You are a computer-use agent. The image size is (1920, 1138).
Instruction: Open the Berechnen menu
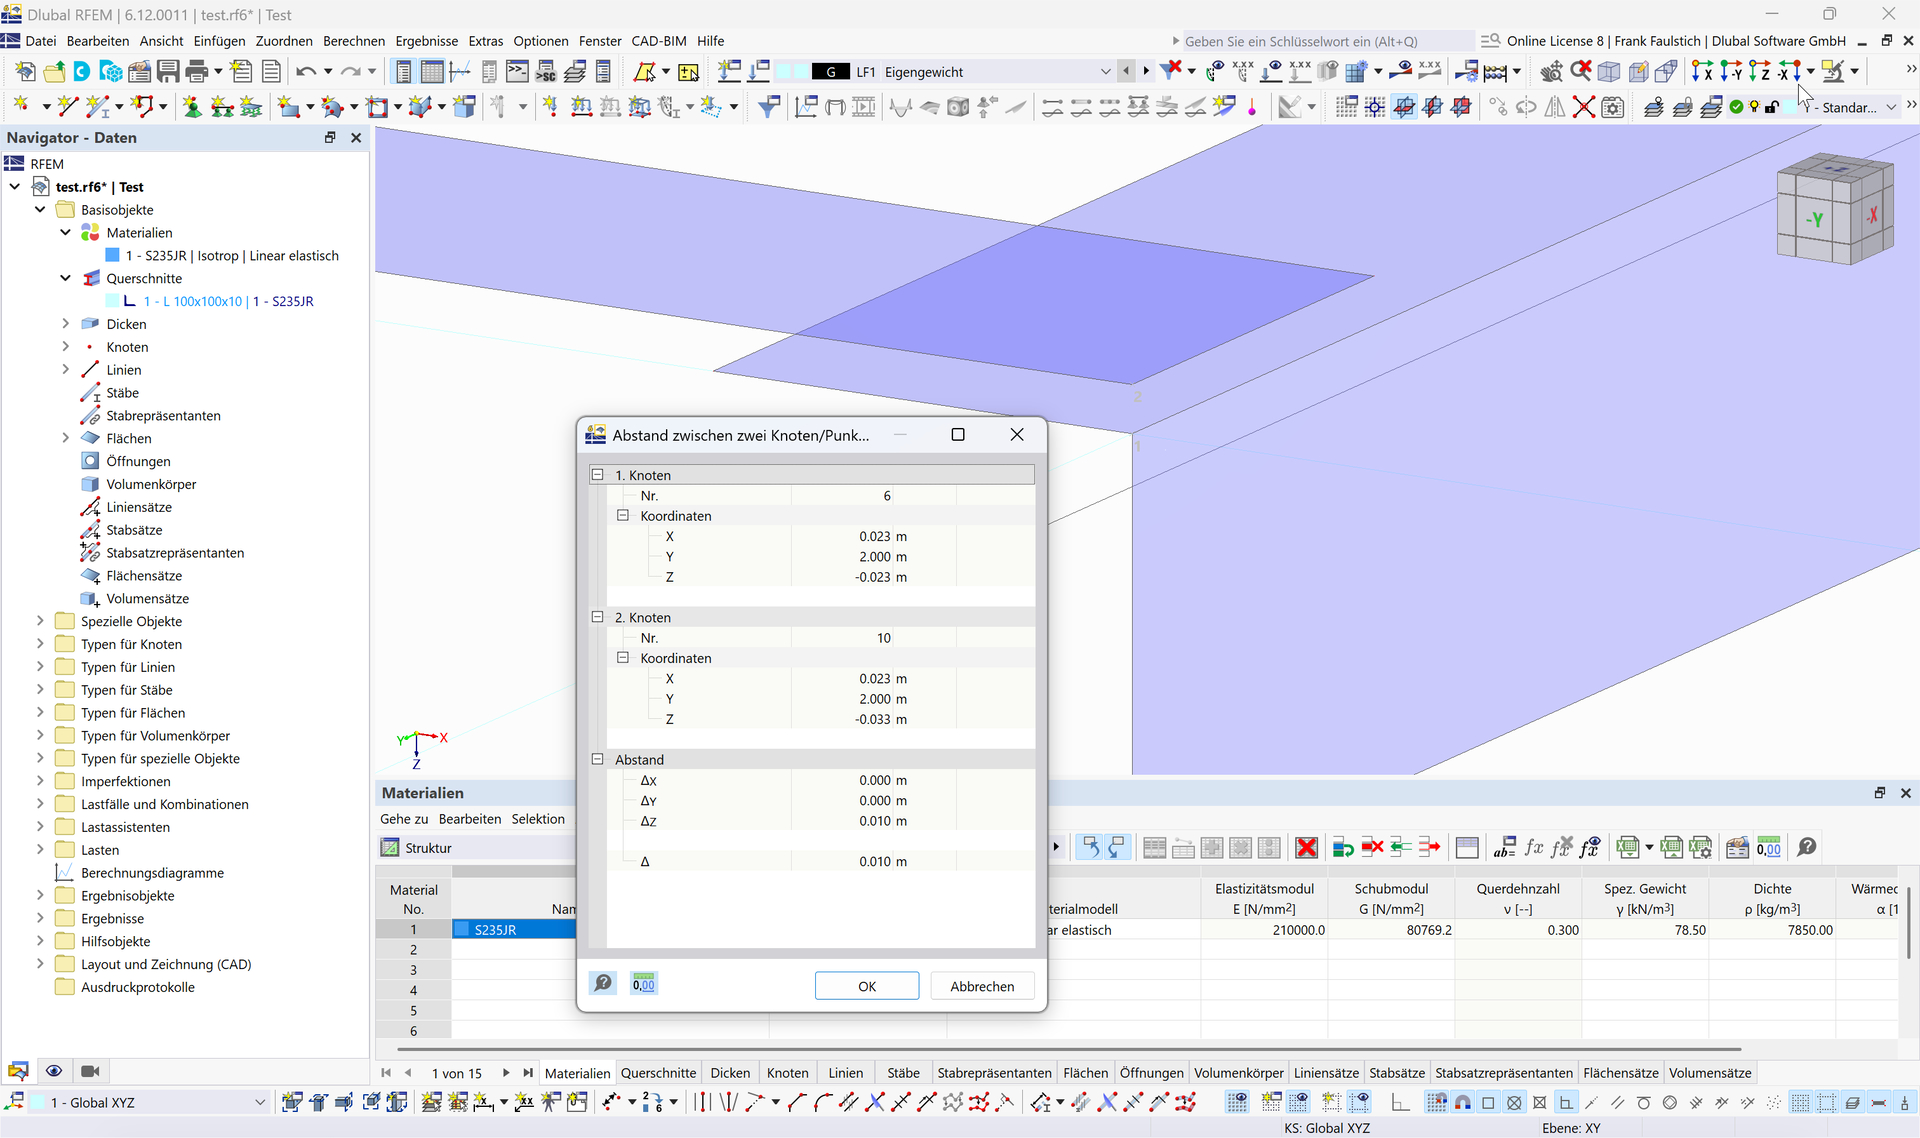[x=353, y=41]
